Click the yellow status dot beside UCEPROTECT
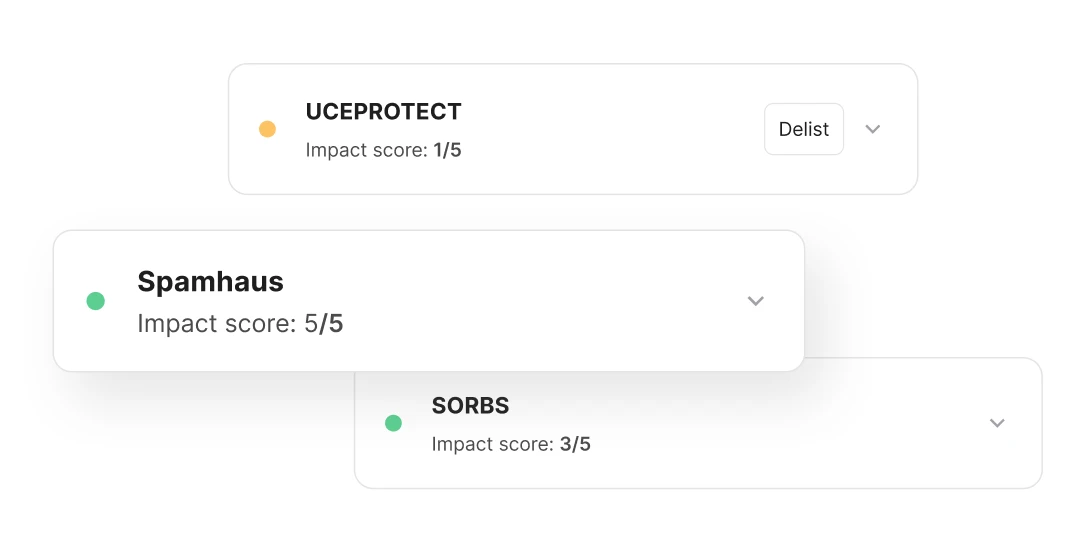Viewport: 1080px width, 551px height. point(267,129)
